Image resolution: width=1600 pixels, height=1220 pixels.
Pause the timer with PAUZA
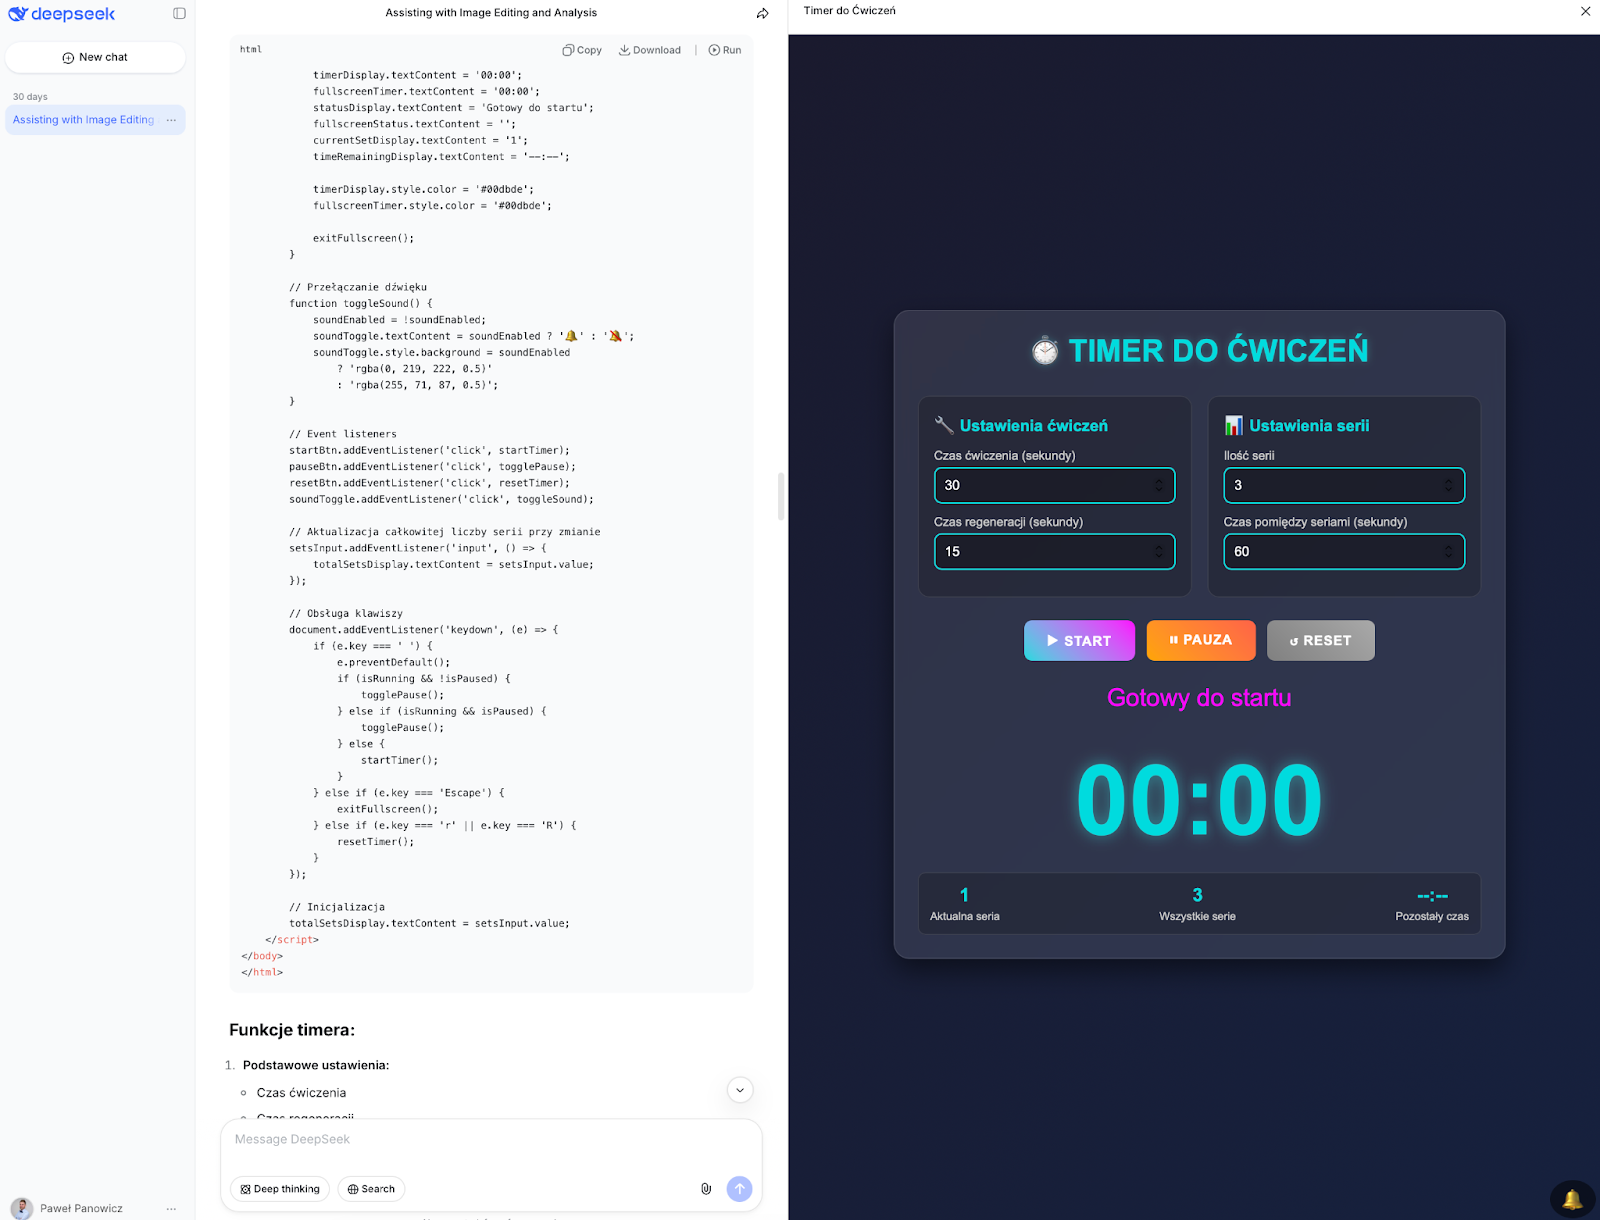[1201, 640]
